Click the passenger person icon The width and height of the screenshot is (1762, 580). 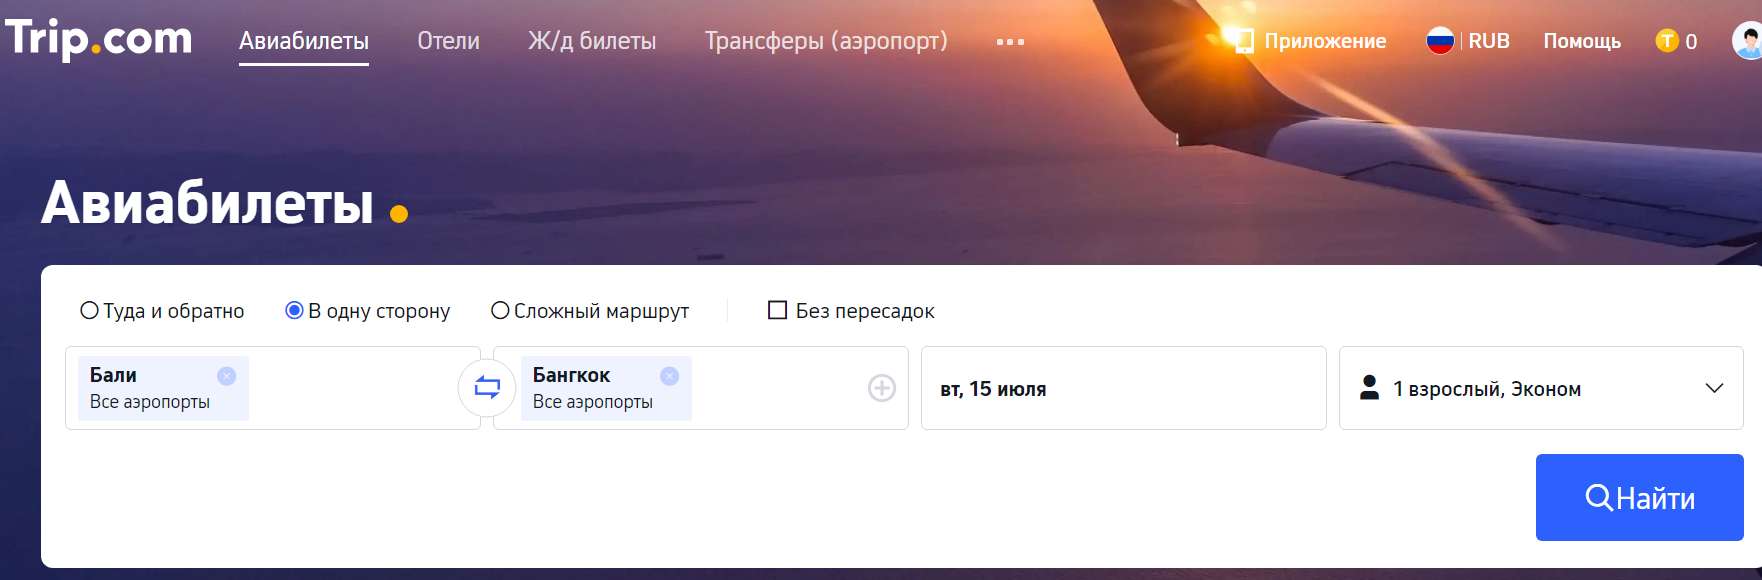point(1370,388)
